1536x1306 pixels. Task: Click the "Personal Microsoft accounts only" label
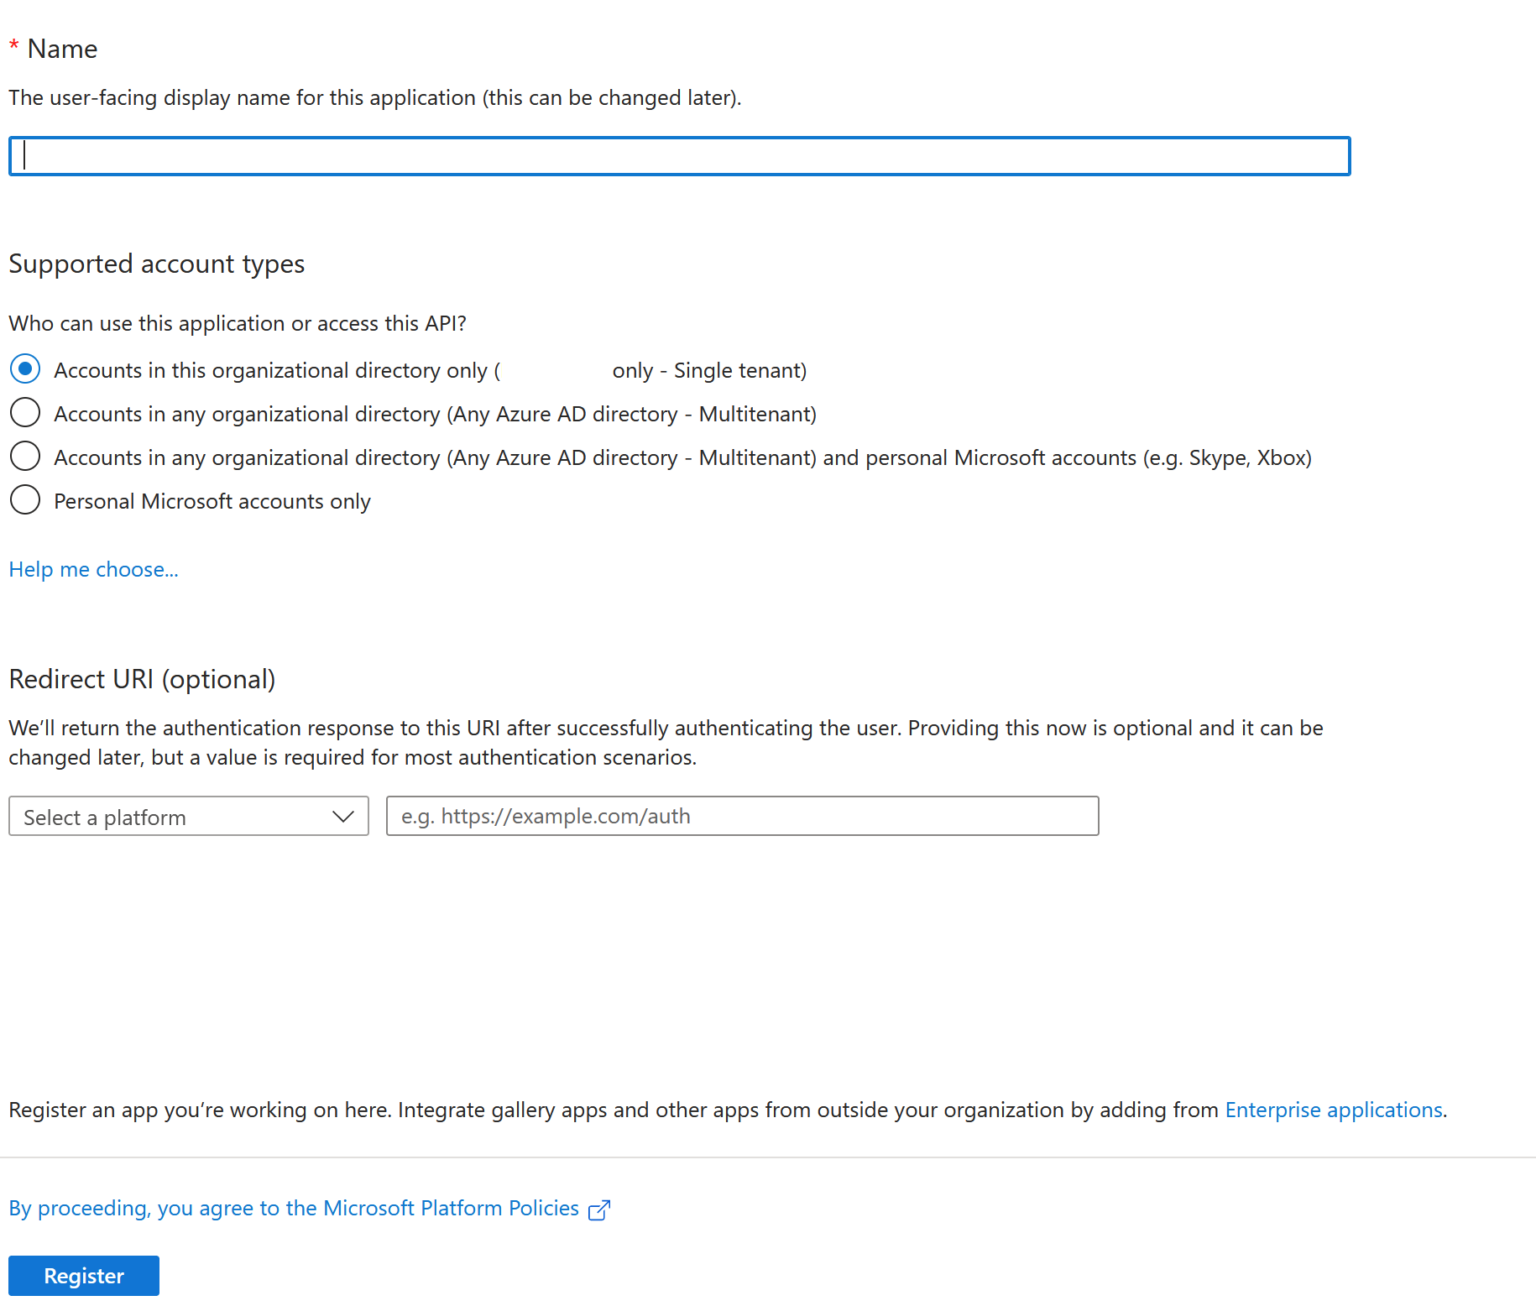click(x=212, y=500)
